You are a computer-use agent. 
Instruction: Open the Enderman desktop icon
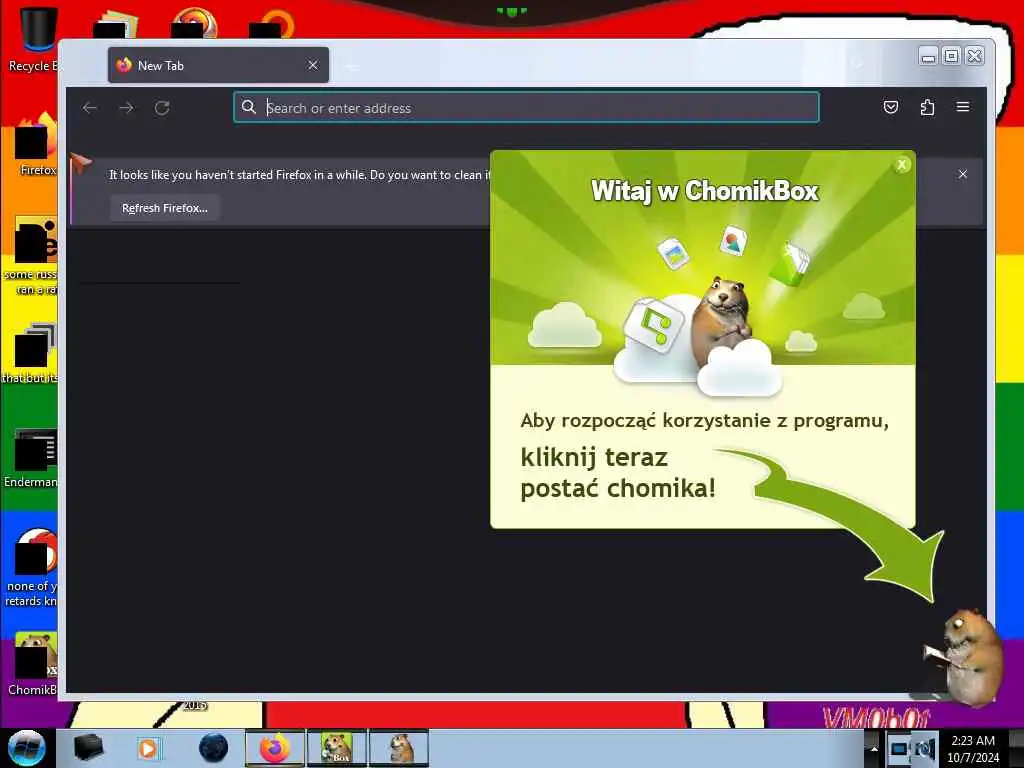[31, 457]
